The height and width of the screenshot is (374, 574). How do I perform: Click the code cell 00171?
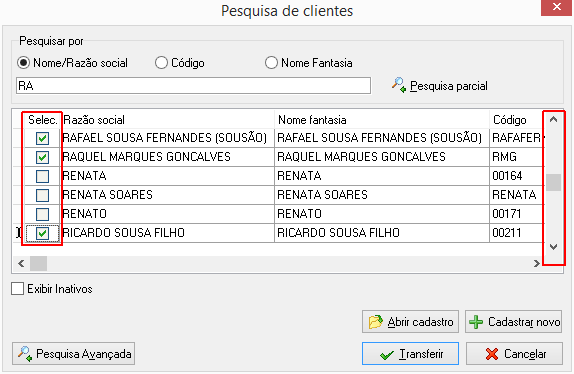[517, 214]
